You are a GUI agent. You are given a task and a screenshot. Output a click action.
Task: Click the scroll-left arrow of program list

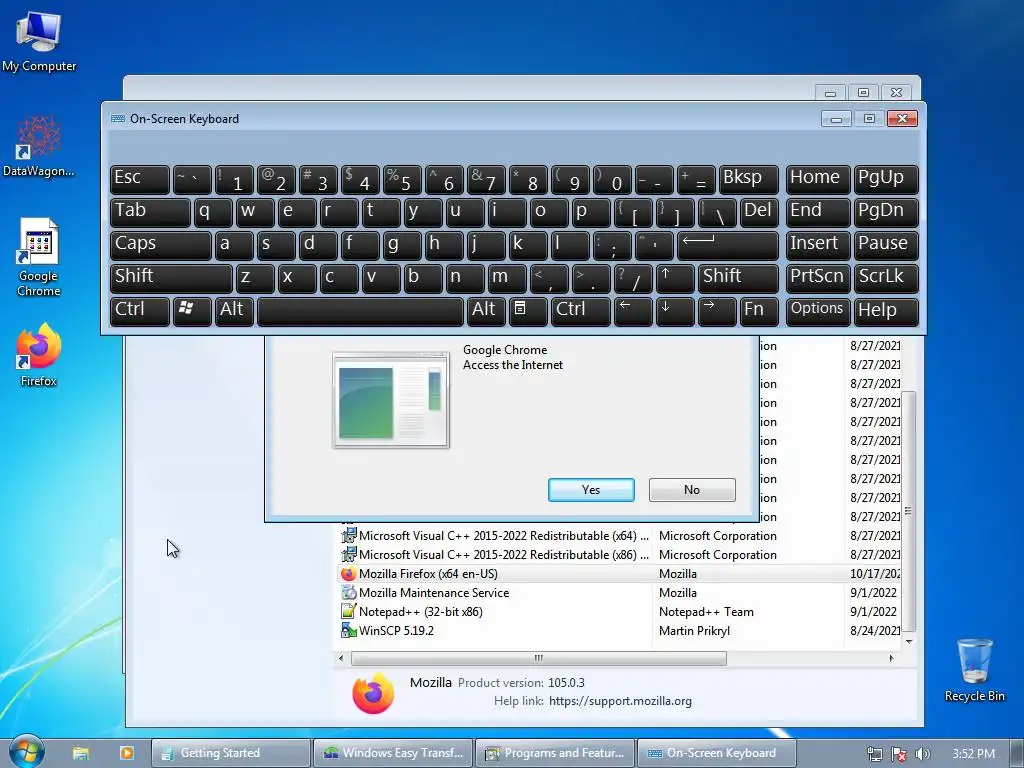coord(341,658)
